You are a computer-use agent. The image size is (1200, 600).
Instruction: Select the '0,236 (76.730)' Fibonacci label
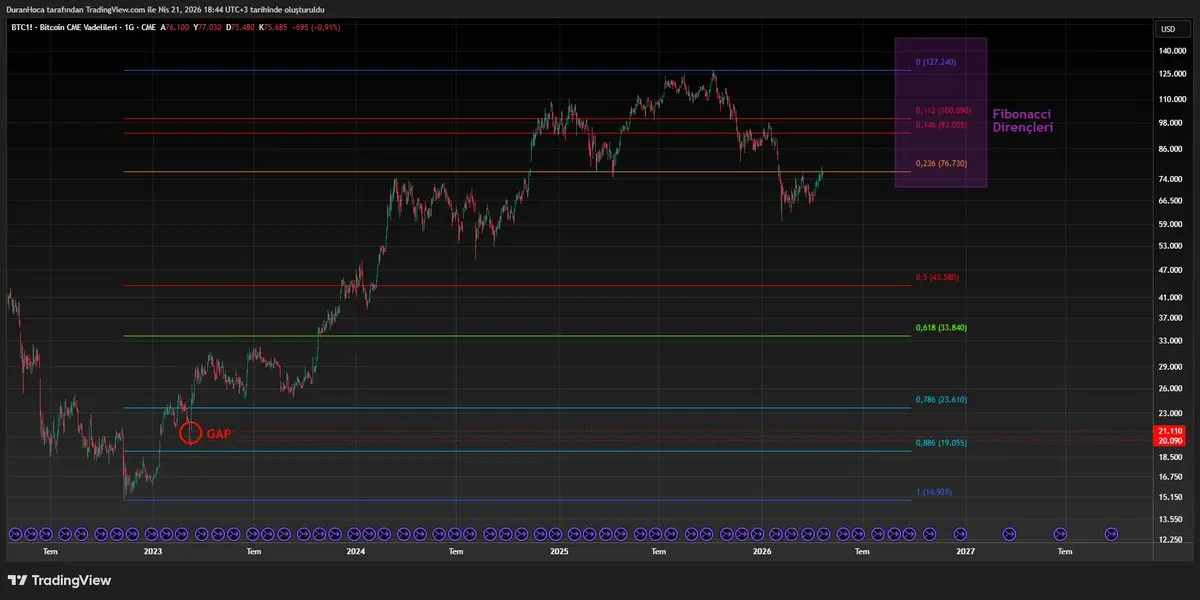(x=941, y=163)
